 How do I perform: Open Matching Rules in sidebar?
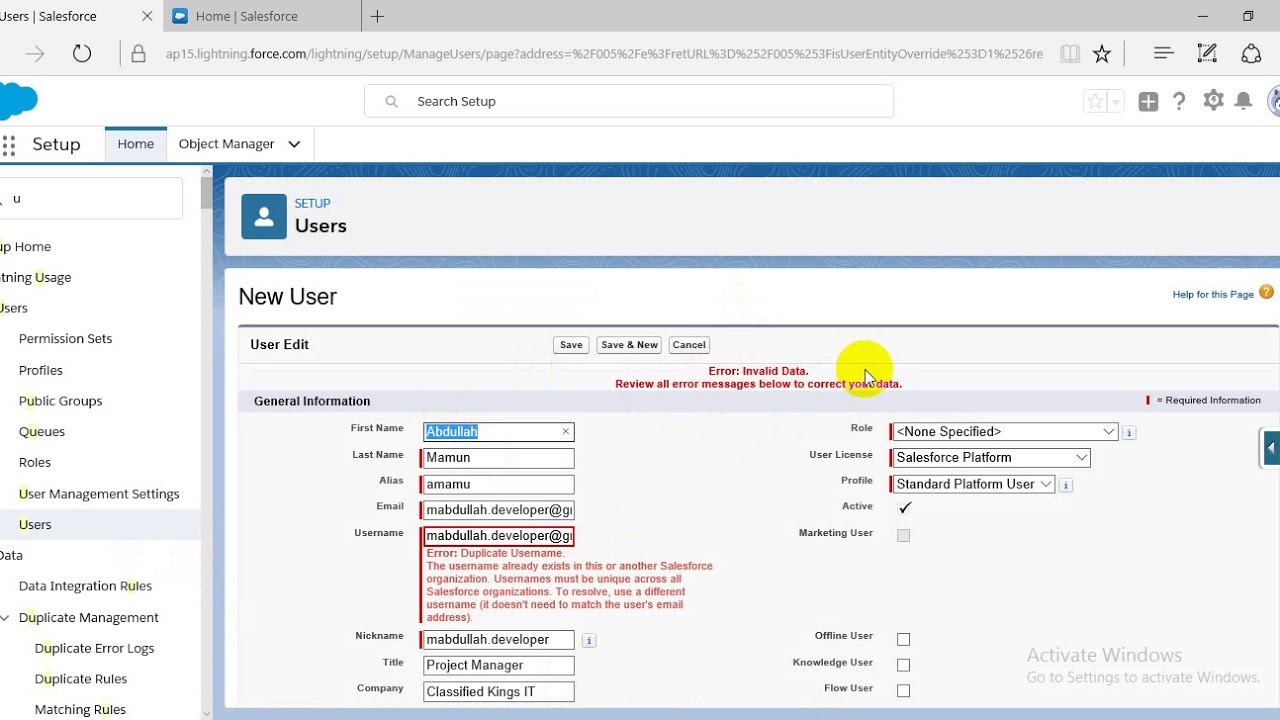(80, 710)
